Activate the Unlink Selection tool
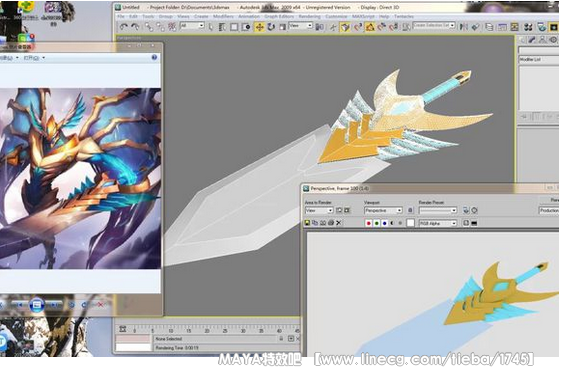The height and width of the screenshot is (376, 568). pyautogui.click(x=160, y=27)
